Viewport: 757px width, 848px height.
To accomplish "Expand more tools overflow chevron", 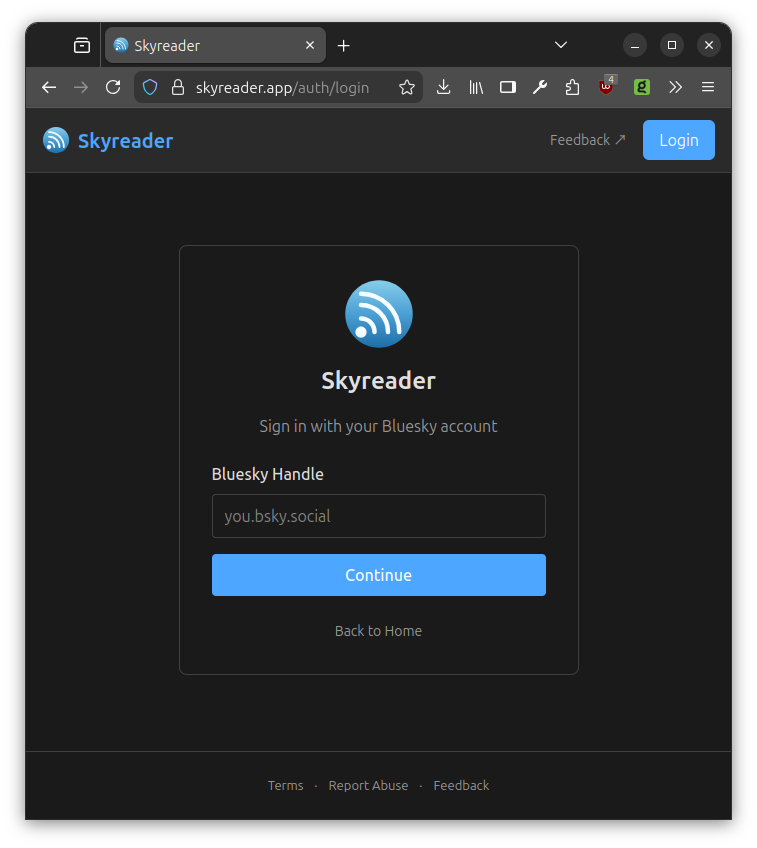I will pos(675,87).
